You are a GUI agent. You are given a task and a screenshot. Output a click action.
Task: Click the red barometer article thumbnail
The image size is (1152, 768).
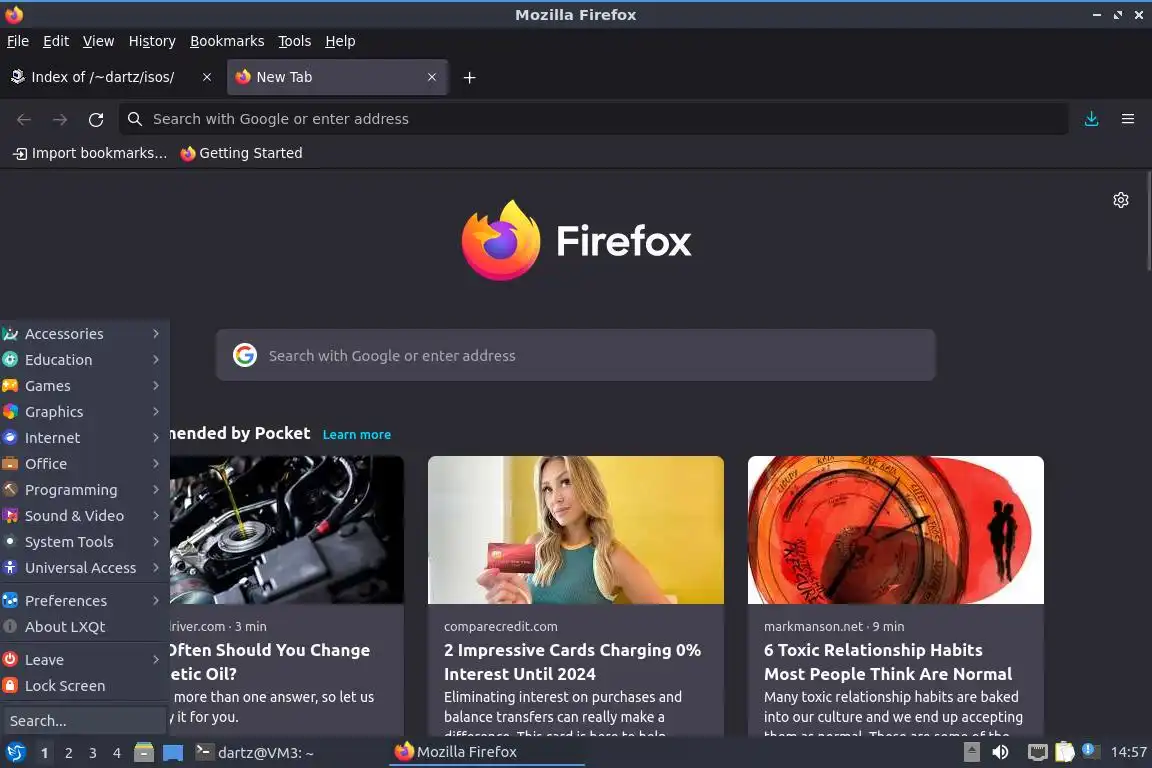(x=896, y=530)
